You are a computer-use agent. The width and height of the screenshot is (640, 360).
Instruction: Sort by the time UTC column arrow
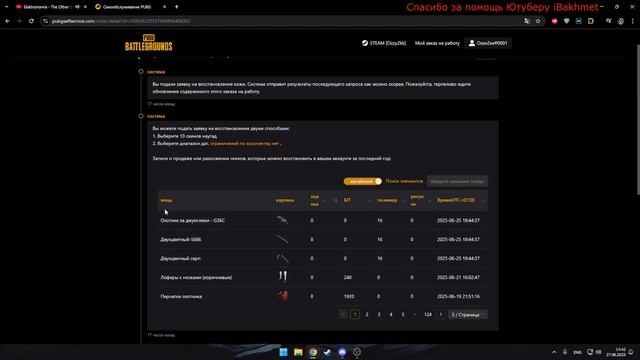click(x=483, y=200)
